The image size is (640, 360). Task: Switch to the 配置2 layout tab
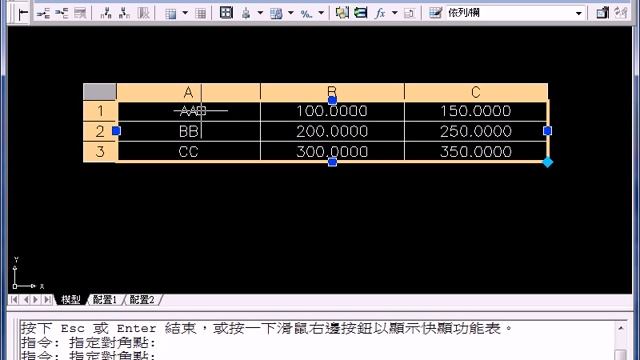(142, 300)
